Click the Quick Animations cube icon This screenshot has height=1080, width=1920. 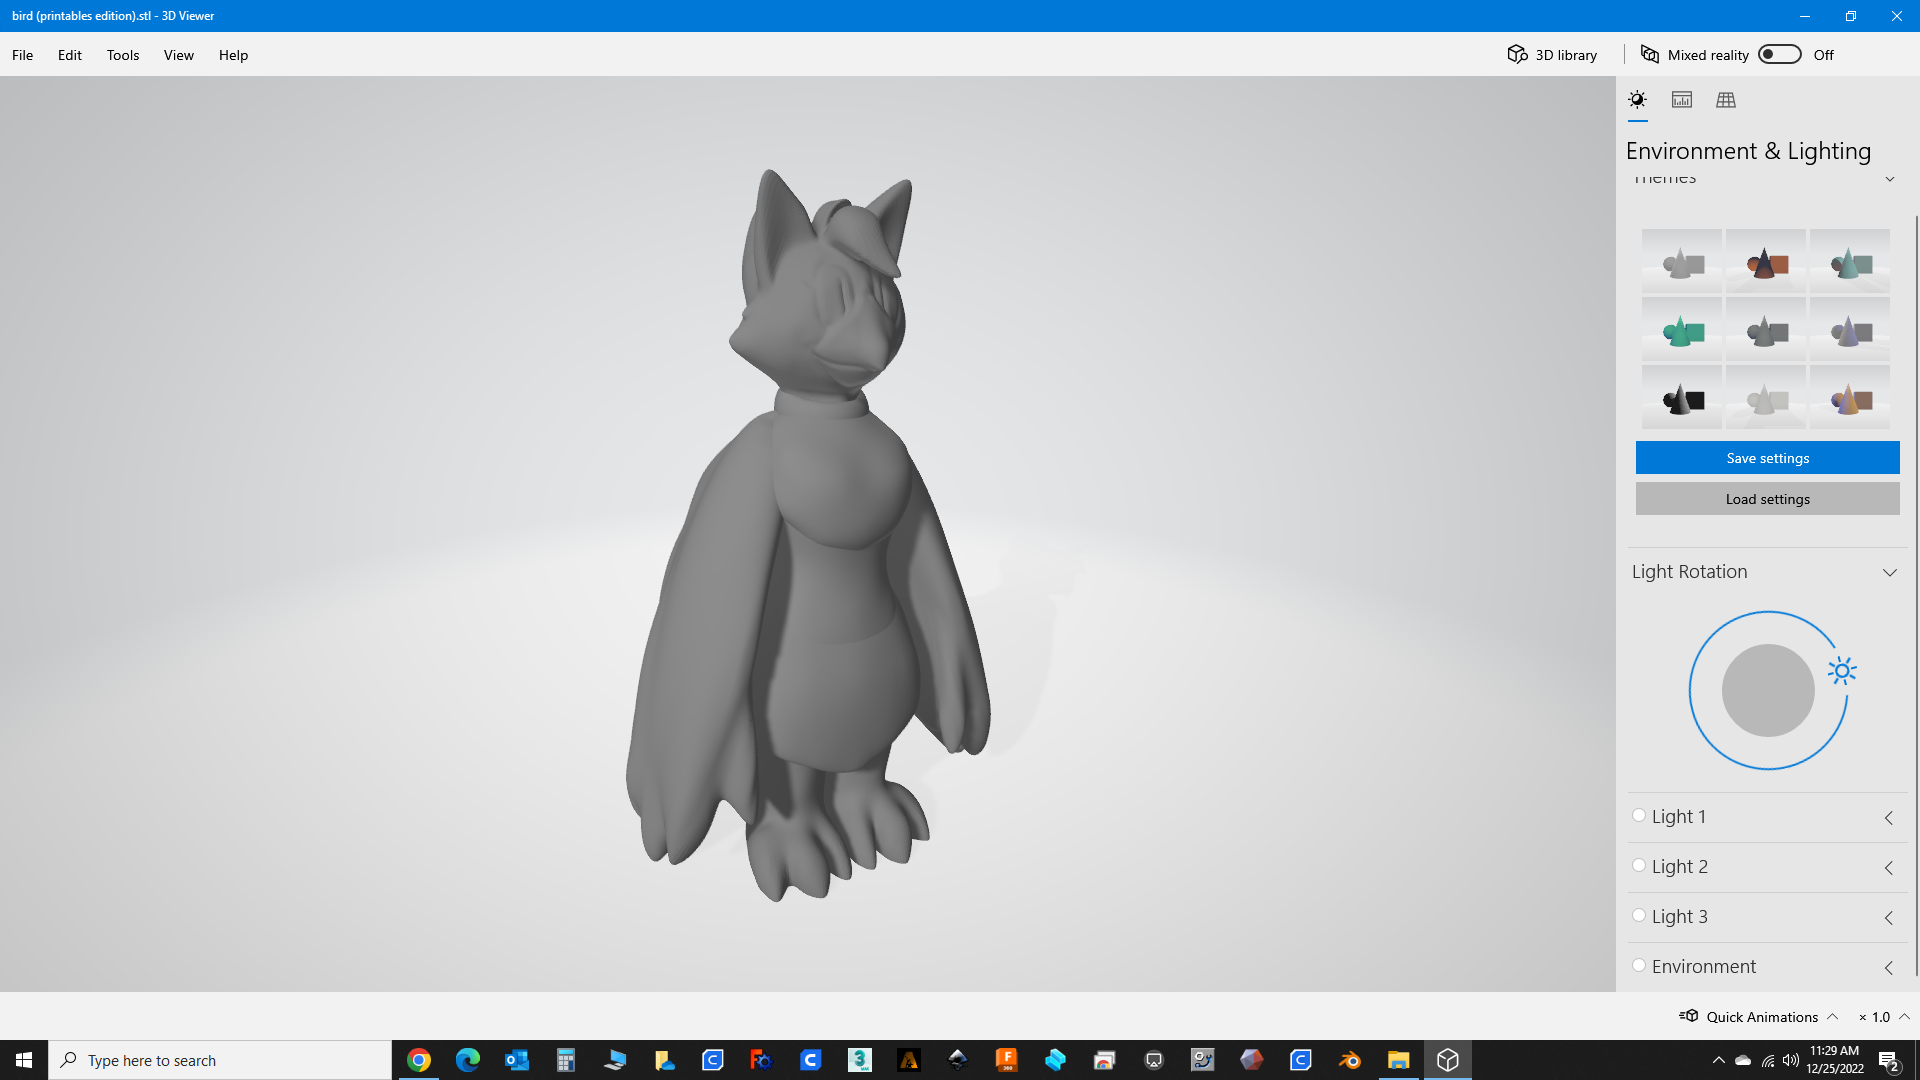click(1689, 1016)
